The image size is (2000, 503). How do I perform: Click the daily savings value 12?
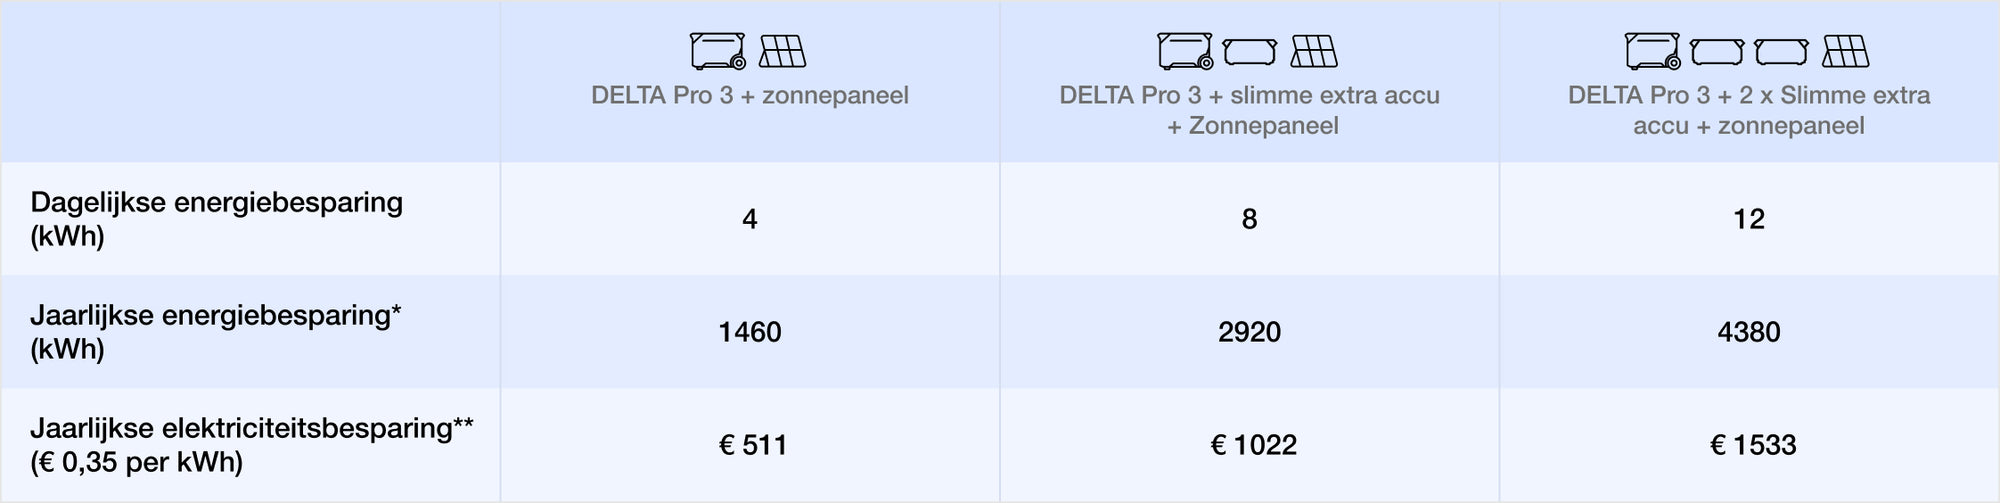coord(1749,219)
